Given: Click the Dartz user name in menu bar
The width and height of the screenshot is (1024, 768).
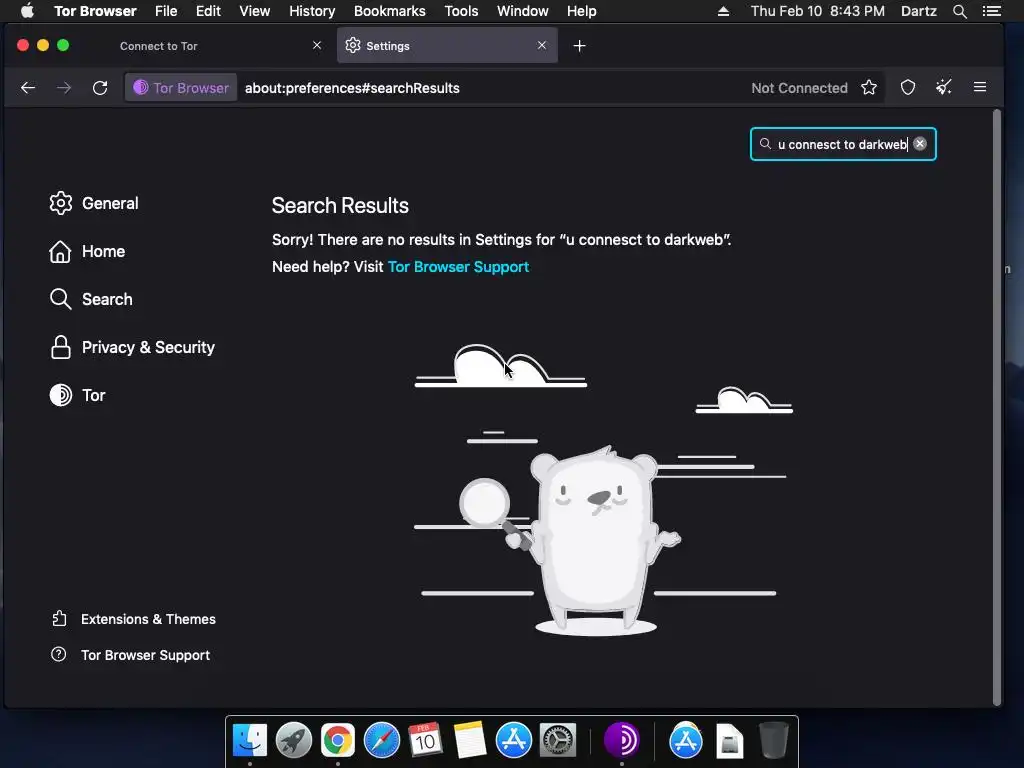Looking at the screenshot, I should coord(918,11).
